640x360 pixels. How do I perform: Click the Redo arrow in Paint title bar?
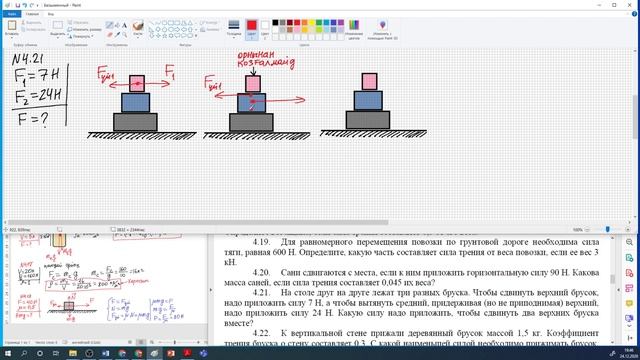tap(31, 5)
